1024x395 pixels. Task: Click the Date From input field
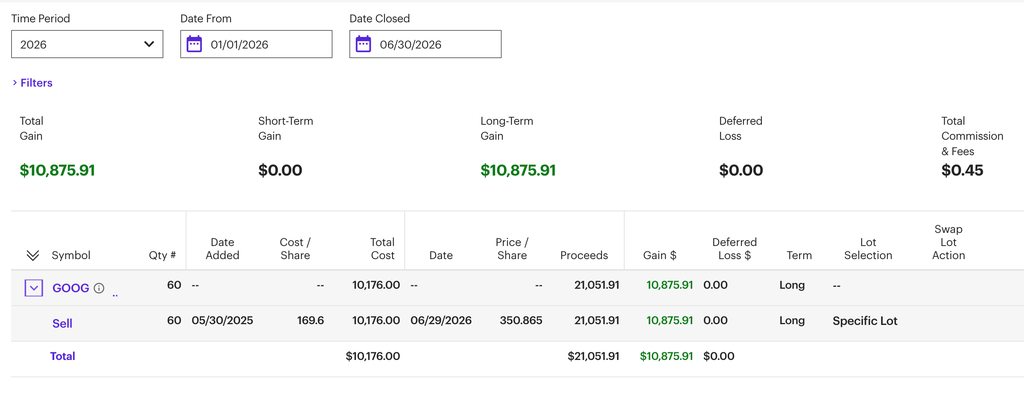[x=256, y=44]
